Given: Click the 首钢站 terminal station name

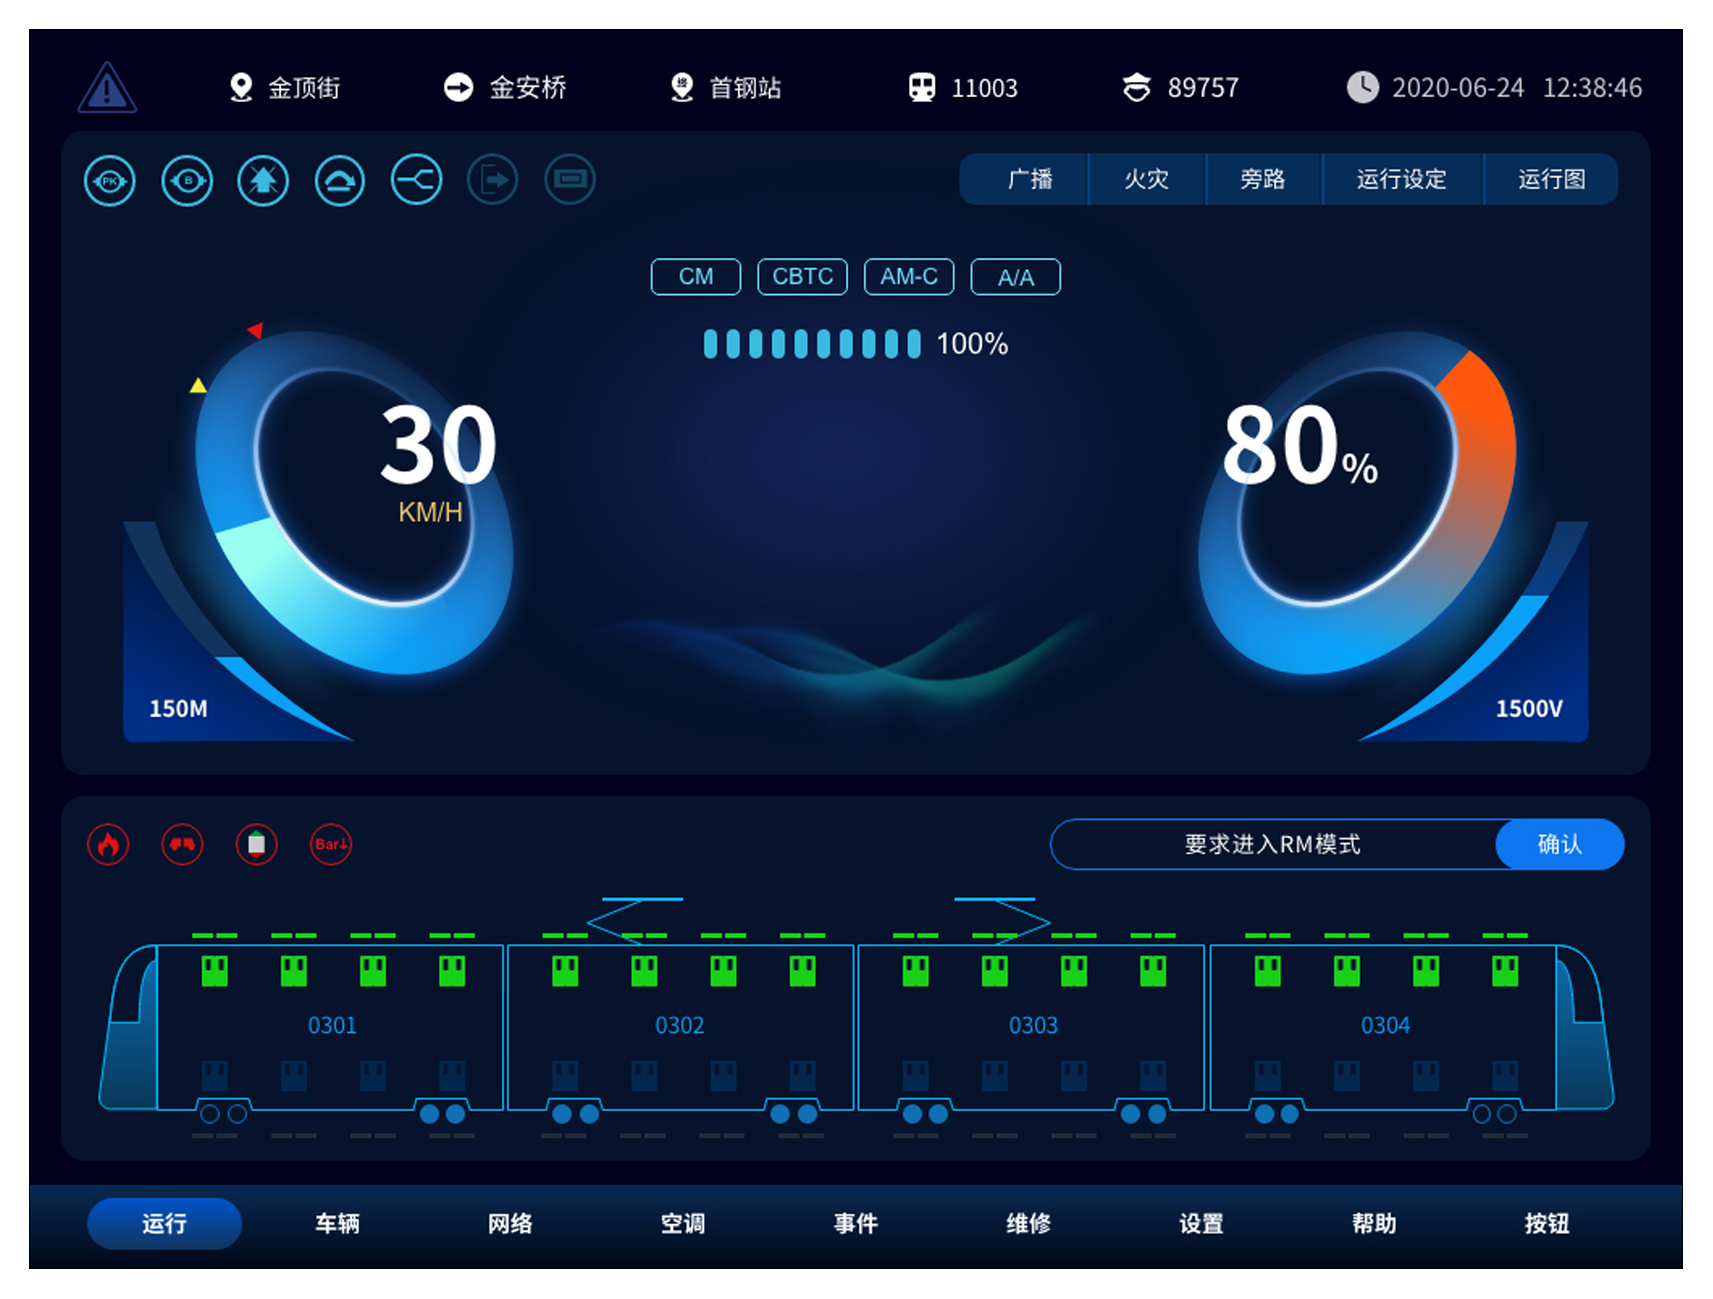Looking at the screenshot, I should (x=746, y=88).
